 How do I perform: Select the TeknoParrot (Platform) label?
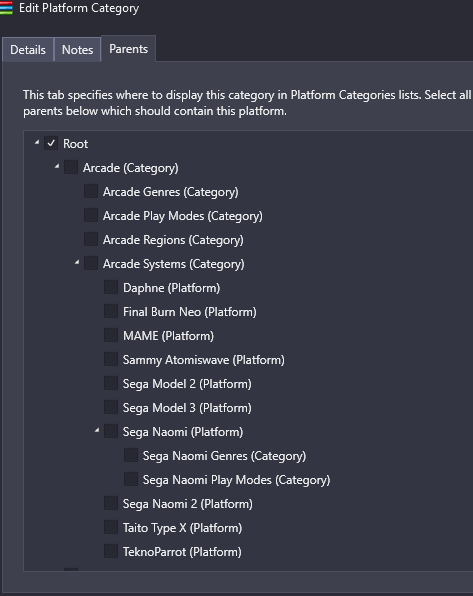coord(182,552)
